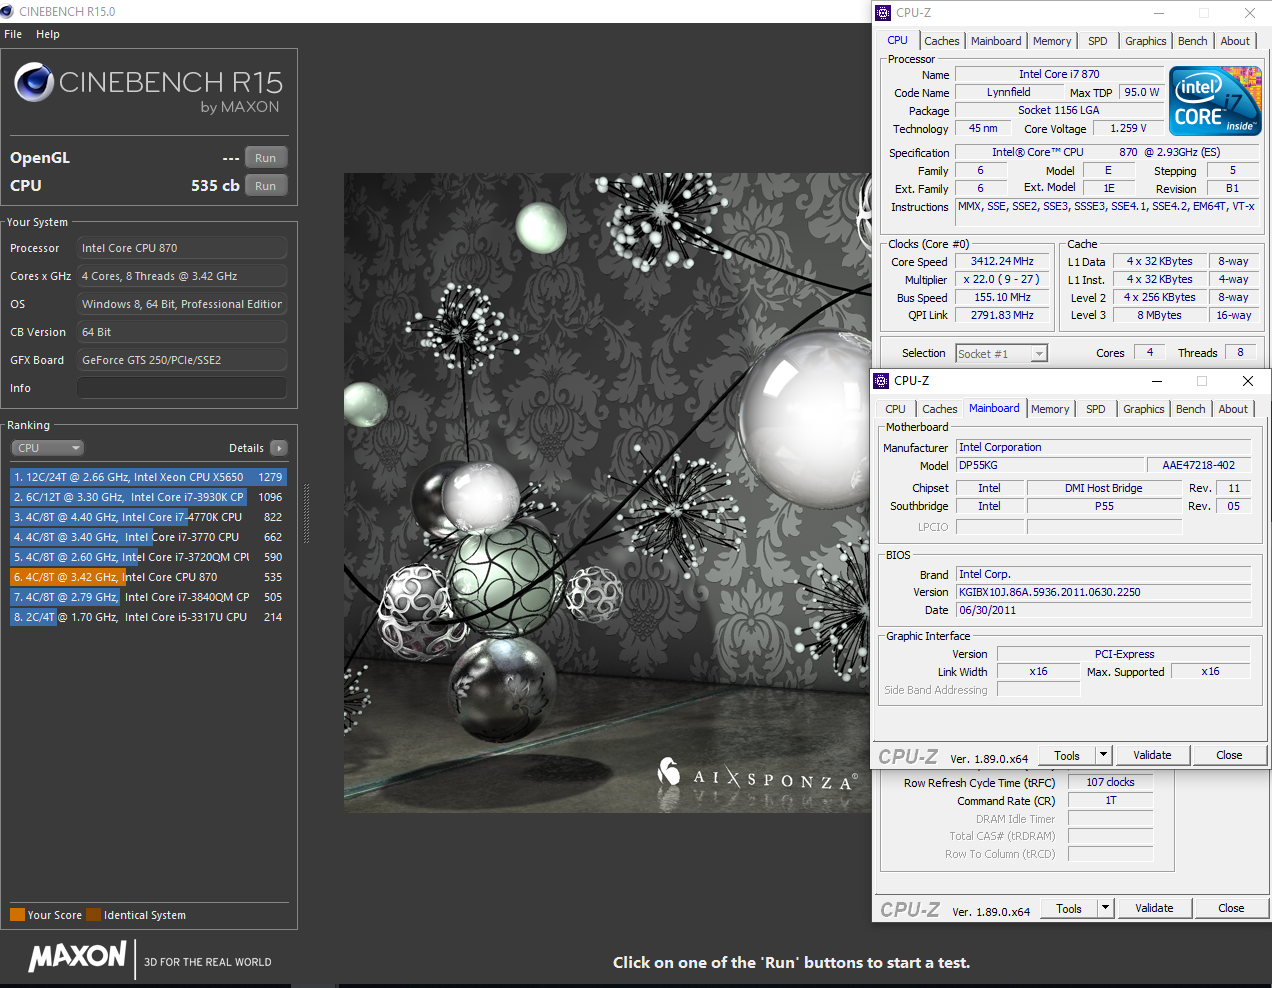Expand Tools dropdown arrow in front CPU-Z
The height and width of the screenshot is (988, 1272).
point(1104,756)
